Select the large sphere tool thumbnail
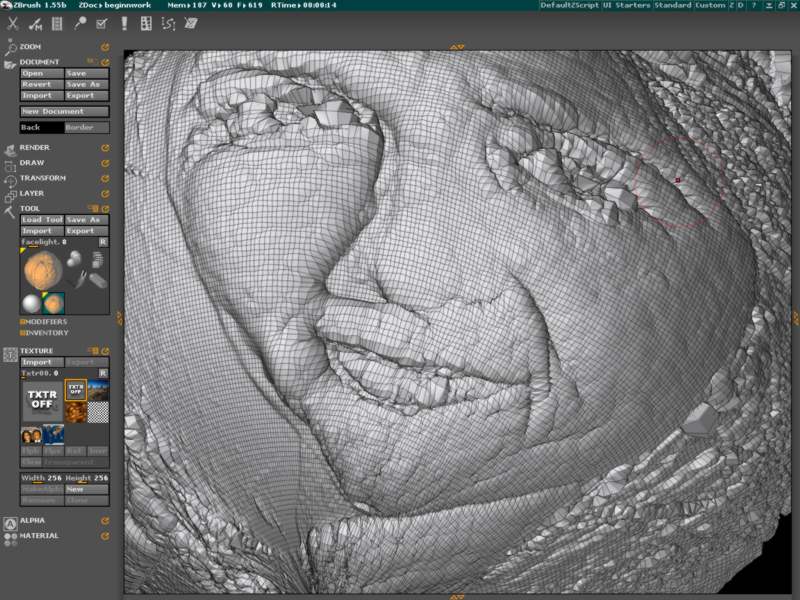This screenshot has height=600, width=800. [x=41, y=269]
